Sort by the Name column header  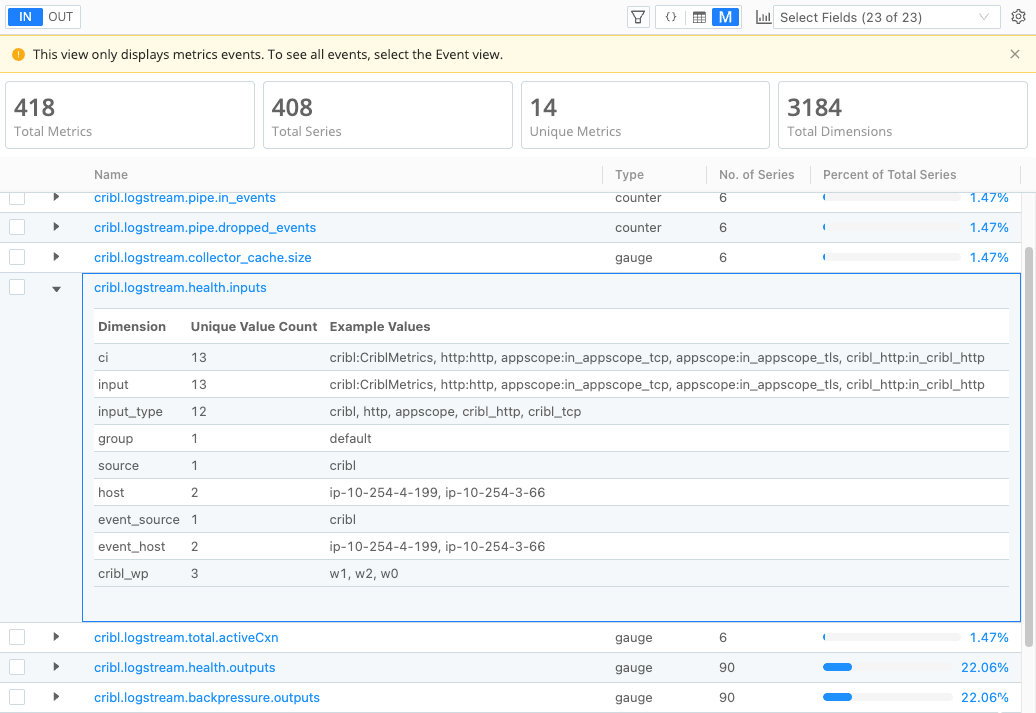(x=111, y=174)
